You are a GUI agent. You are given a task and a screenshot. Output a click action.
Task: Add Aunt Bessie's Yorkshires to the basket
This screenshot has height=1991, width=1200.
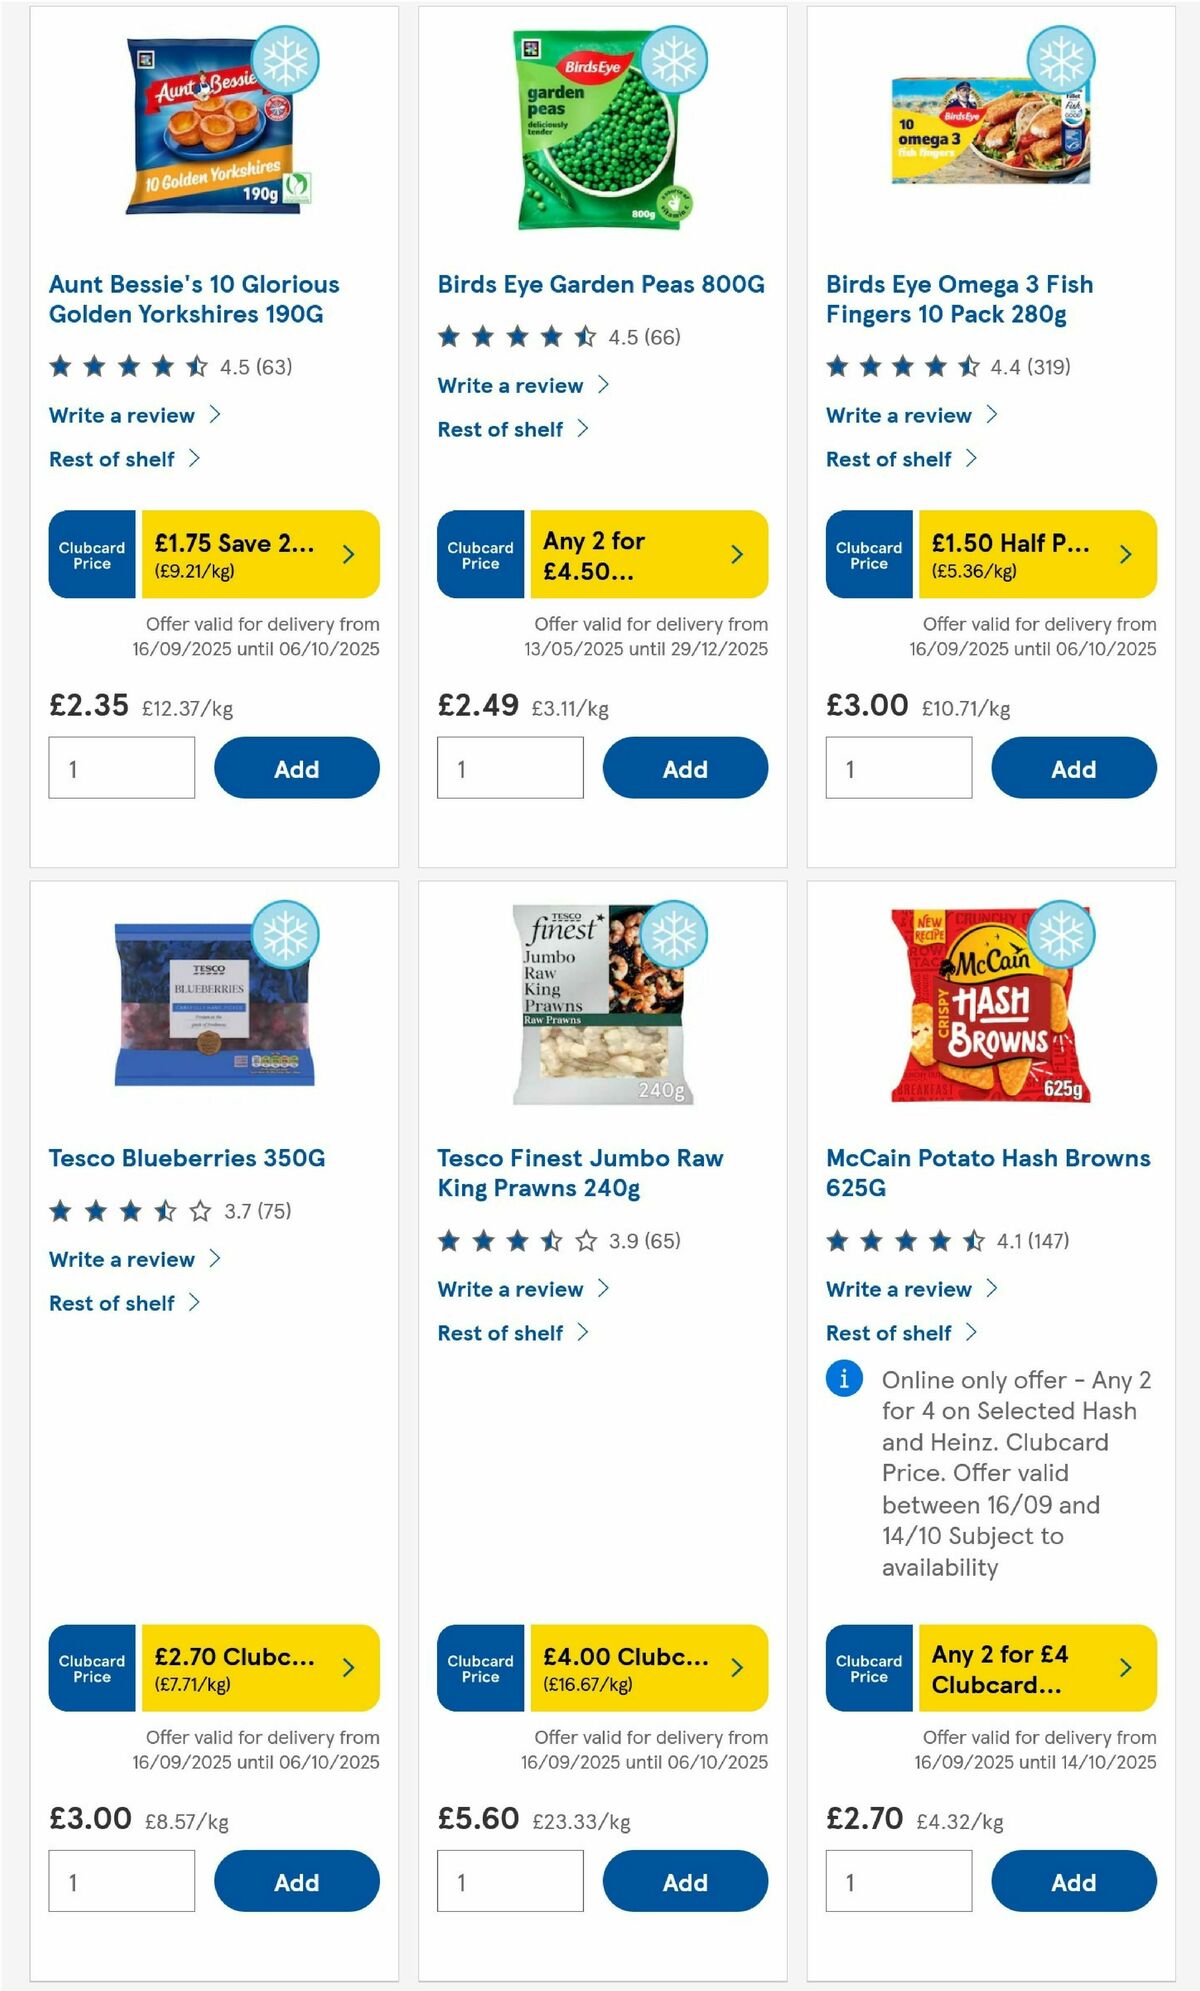296,768
